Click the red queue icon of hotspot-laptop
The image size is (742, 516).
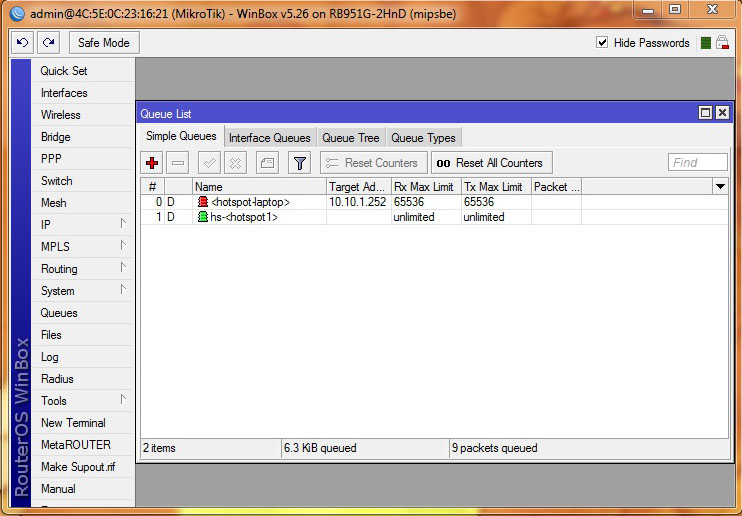[203, 202]
